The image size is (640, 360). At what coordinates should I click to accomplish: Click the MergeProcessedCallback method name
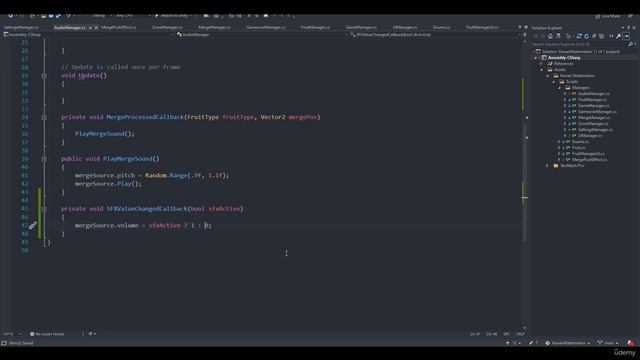(145, 117)
